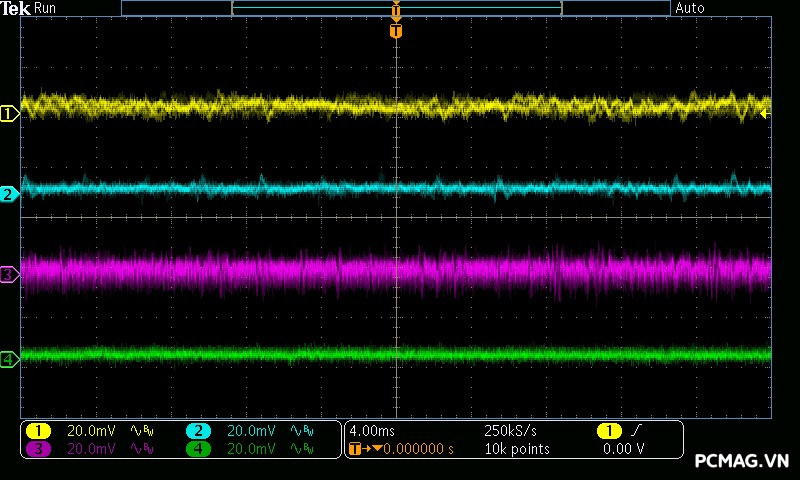
Task: Click the channel 1 yellow ground marker
Action: click(9, 114)
